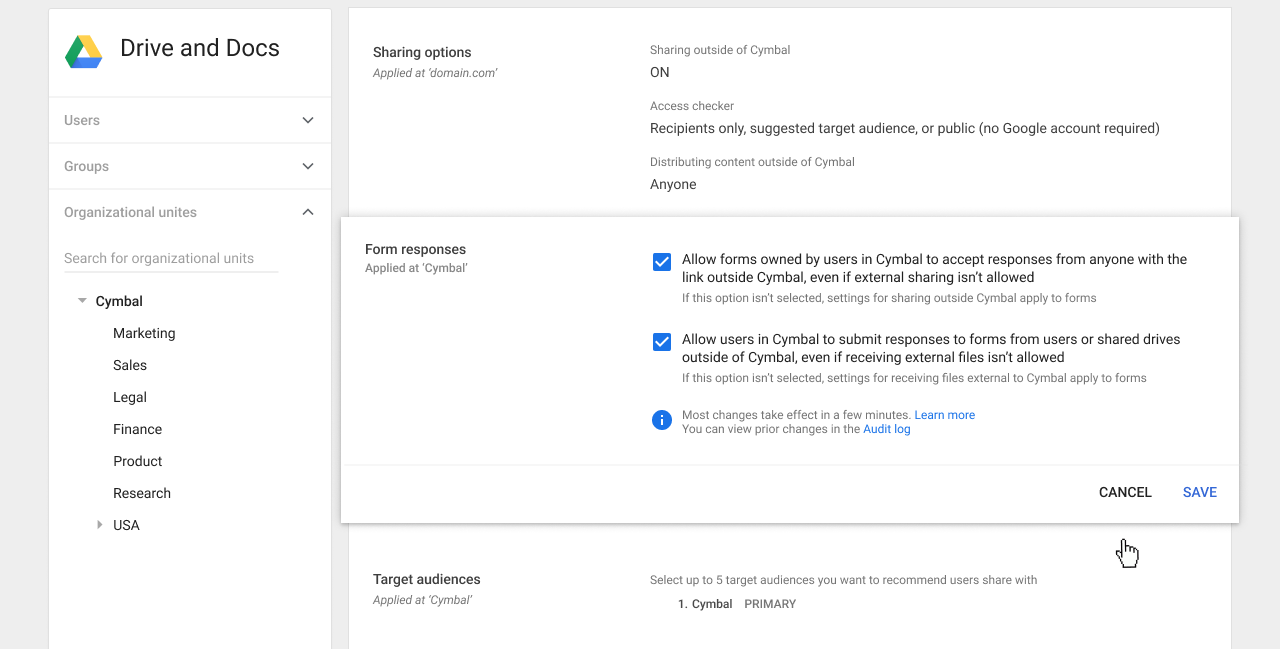The width and height of the screenshot is (1280, 649).
Task: Click the Access checker recipients value text
Action: click(905, 128)
